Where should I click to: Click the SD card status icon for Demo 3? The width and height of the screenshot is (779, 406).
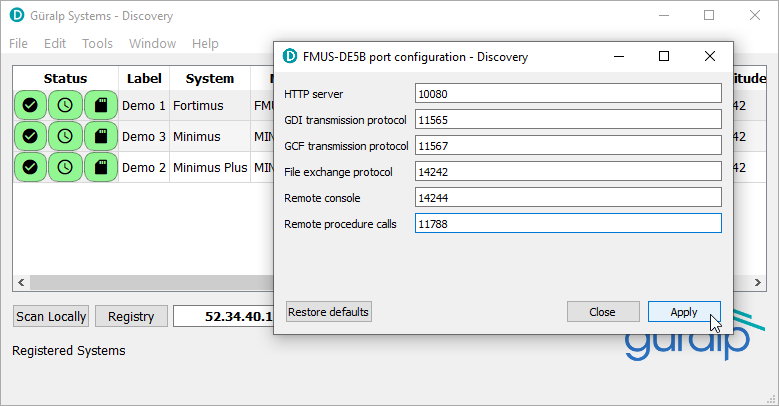point(101,136)
